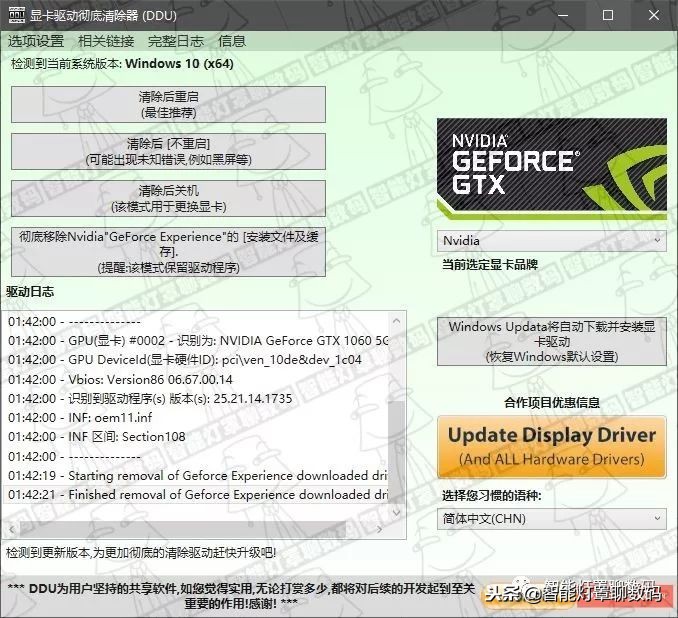Click log scroll up arrow
This screenshot has width=678, height=618.
coord(397,321)
